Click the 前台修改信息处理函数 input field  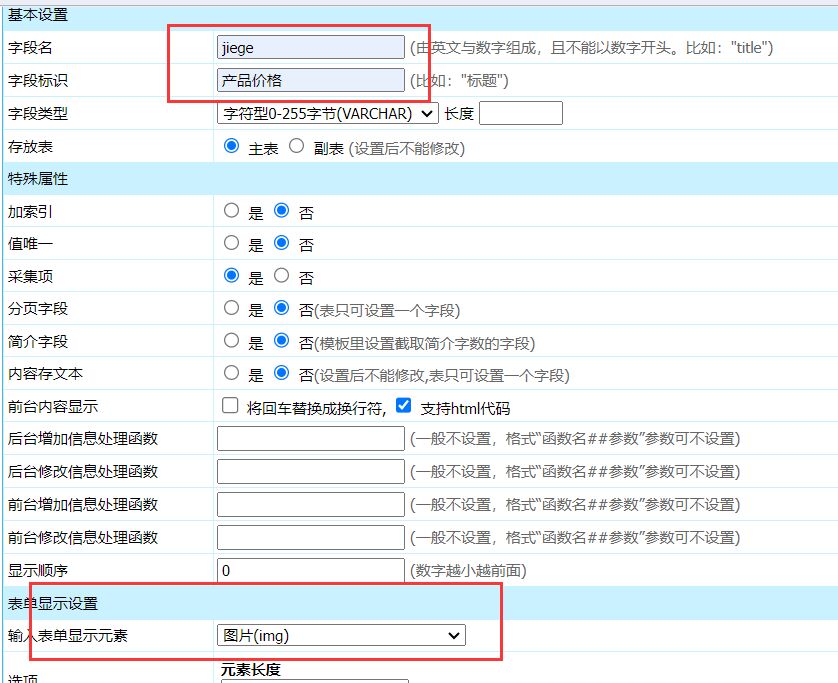(310, 537)
